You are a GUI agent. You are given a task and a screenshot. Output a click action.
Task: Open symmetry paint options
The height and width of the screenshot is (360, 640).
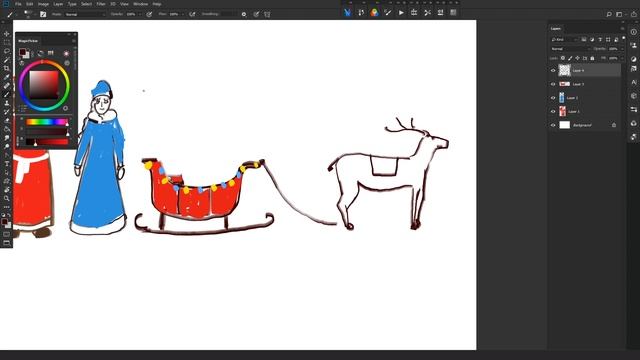267,14
